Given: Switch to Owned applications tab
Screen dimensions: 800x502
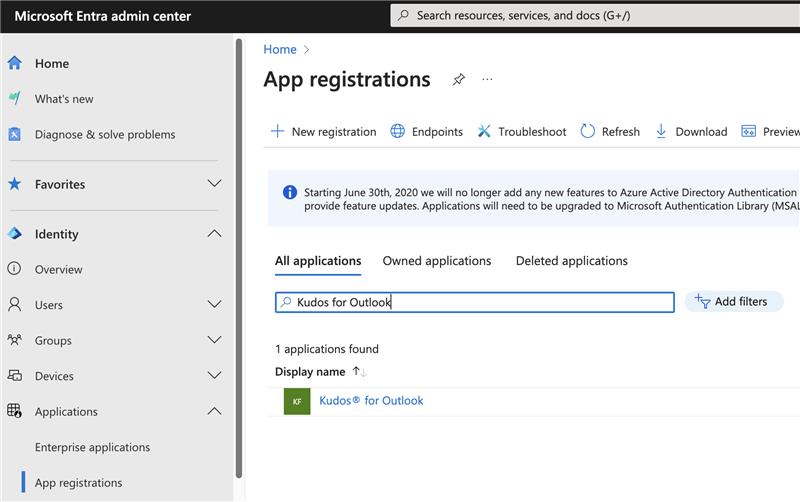Looking at the screenshot, I should click(437, 261).
